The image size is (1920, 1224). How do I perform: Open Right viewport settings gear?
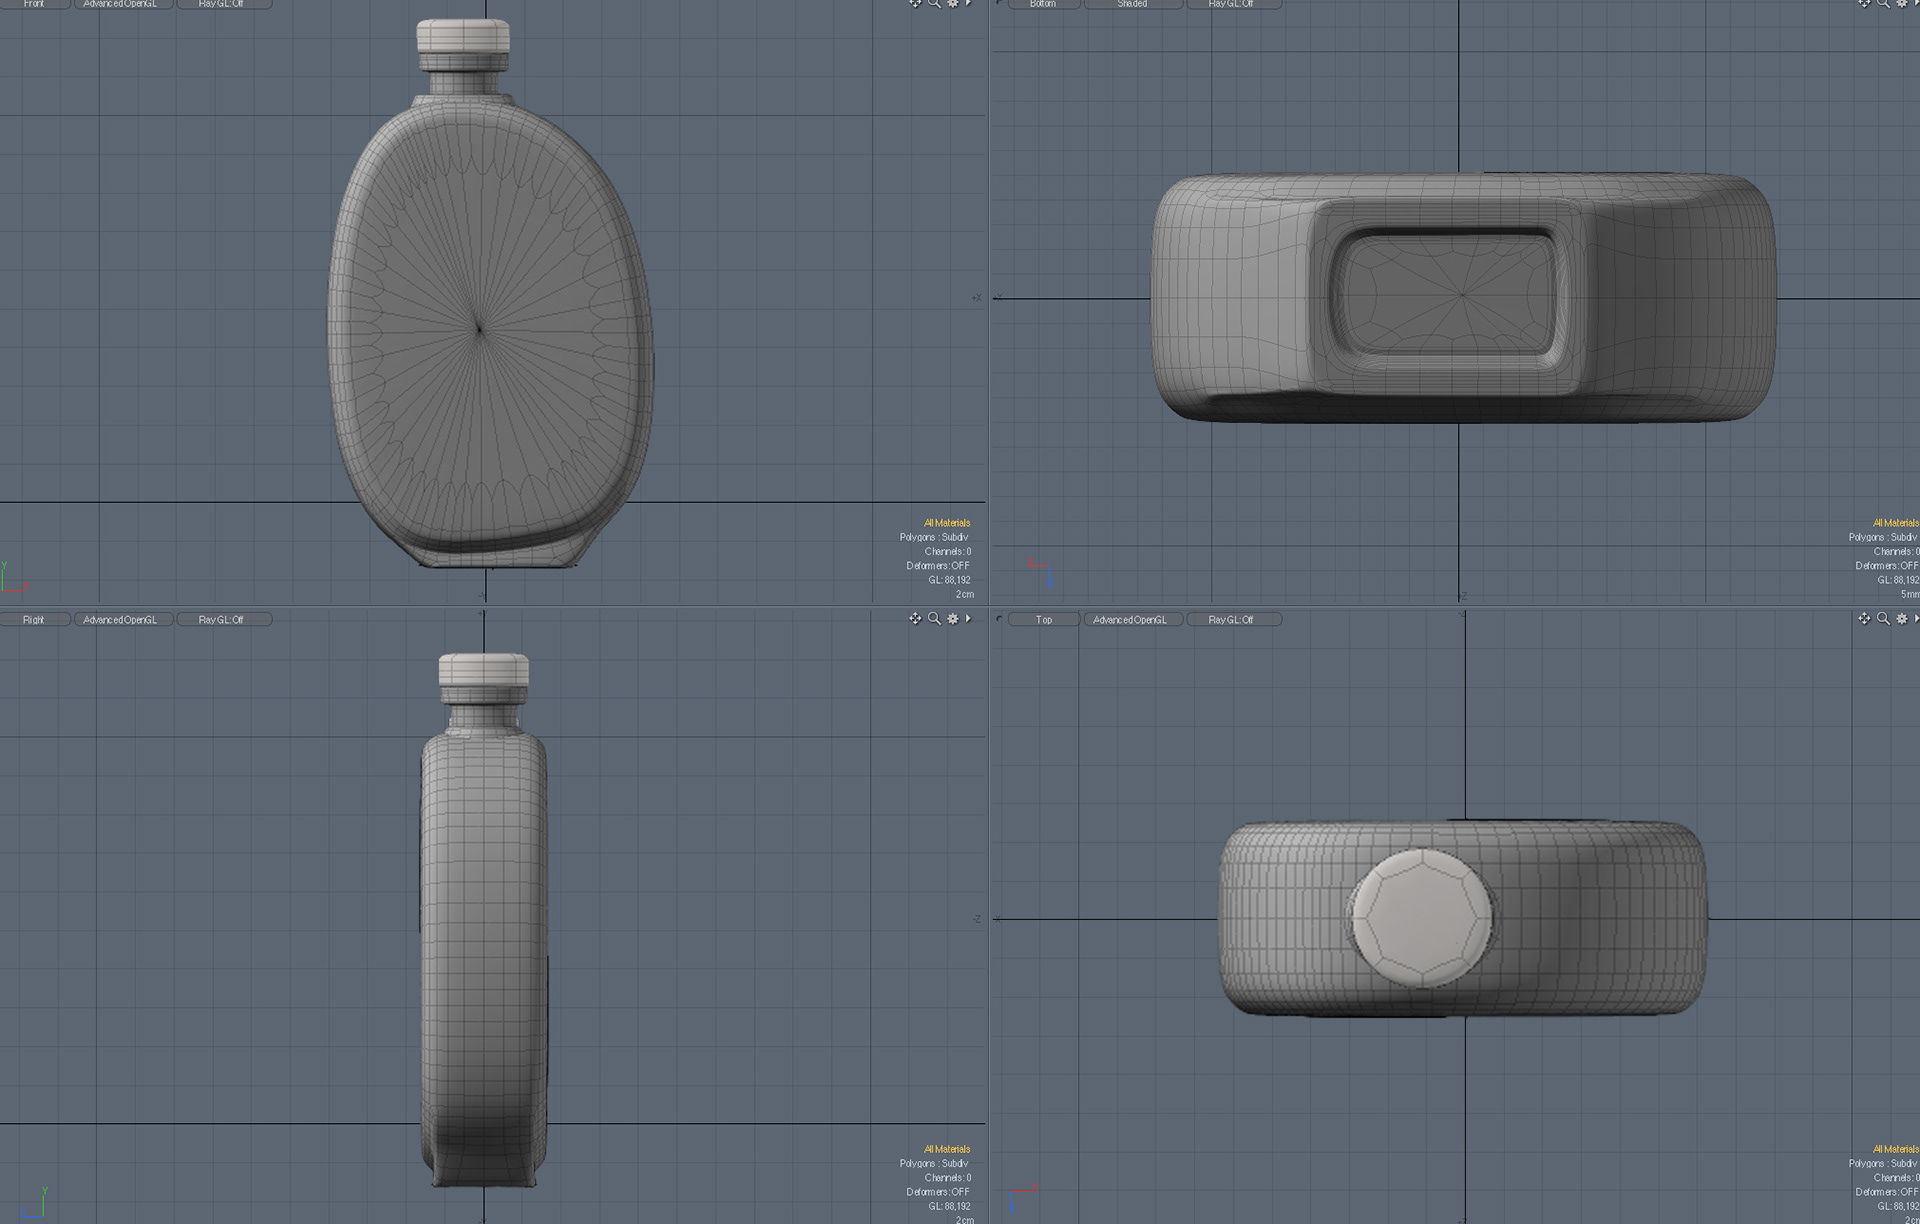coord(952,619)
